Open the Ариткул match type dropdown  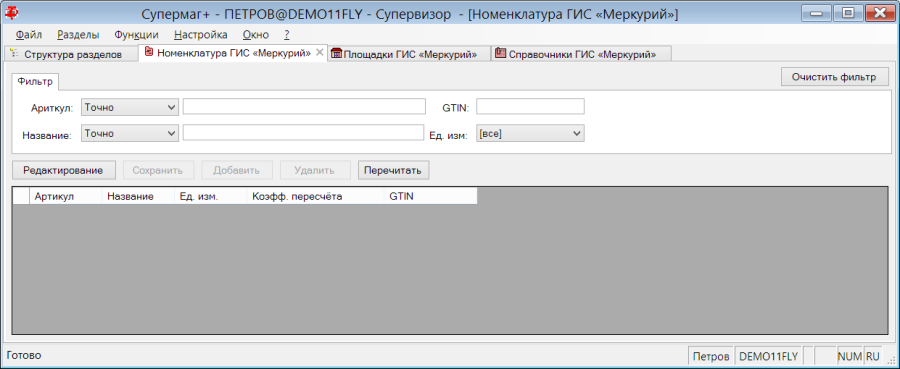pos(130,107)
